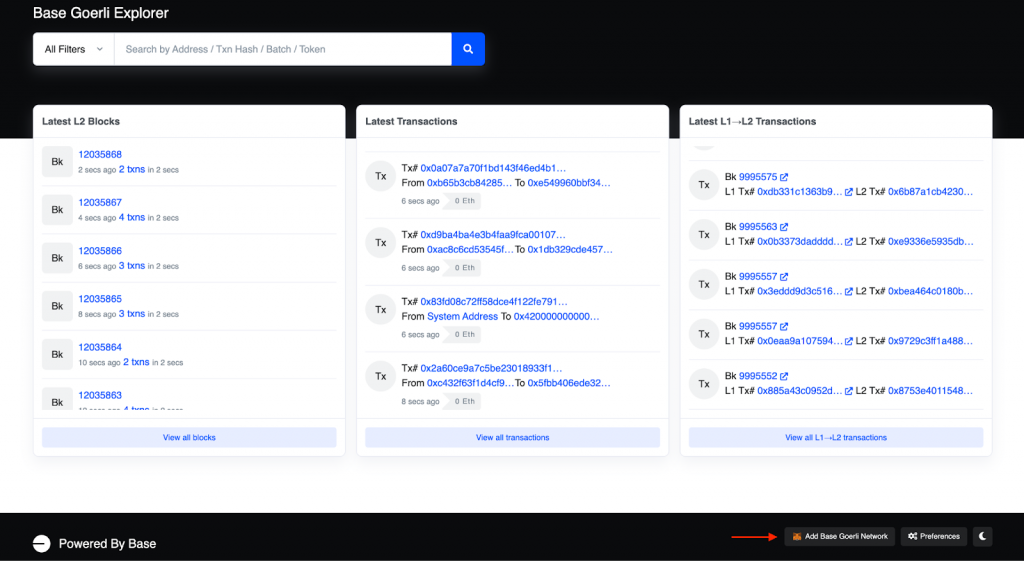Click Add Base Goerli Network button

point(840,536)
